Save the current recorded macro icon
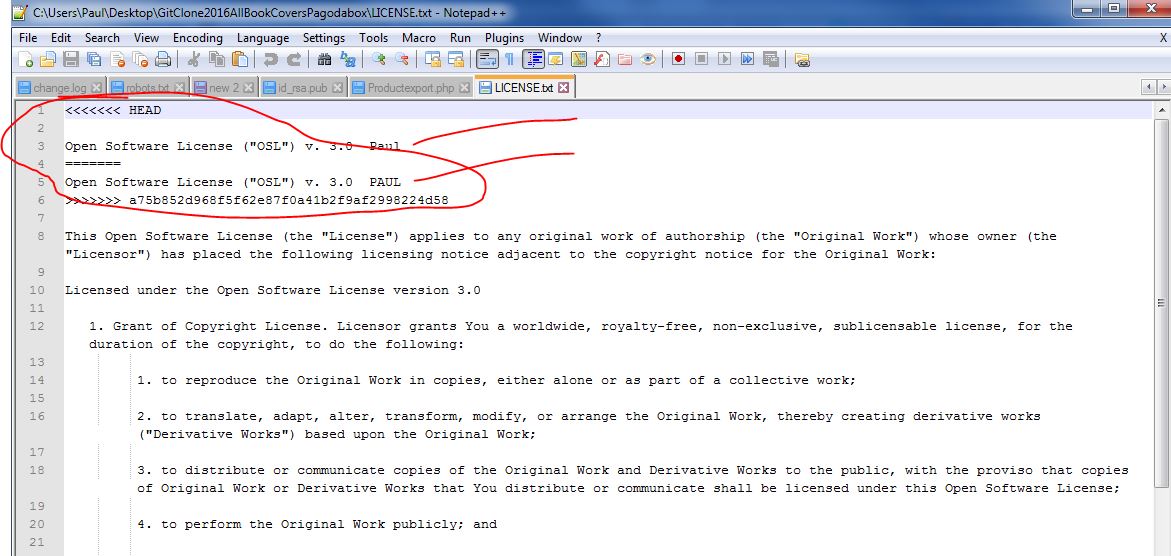Screen dimensions: 1171x556 tap(771, 59)
